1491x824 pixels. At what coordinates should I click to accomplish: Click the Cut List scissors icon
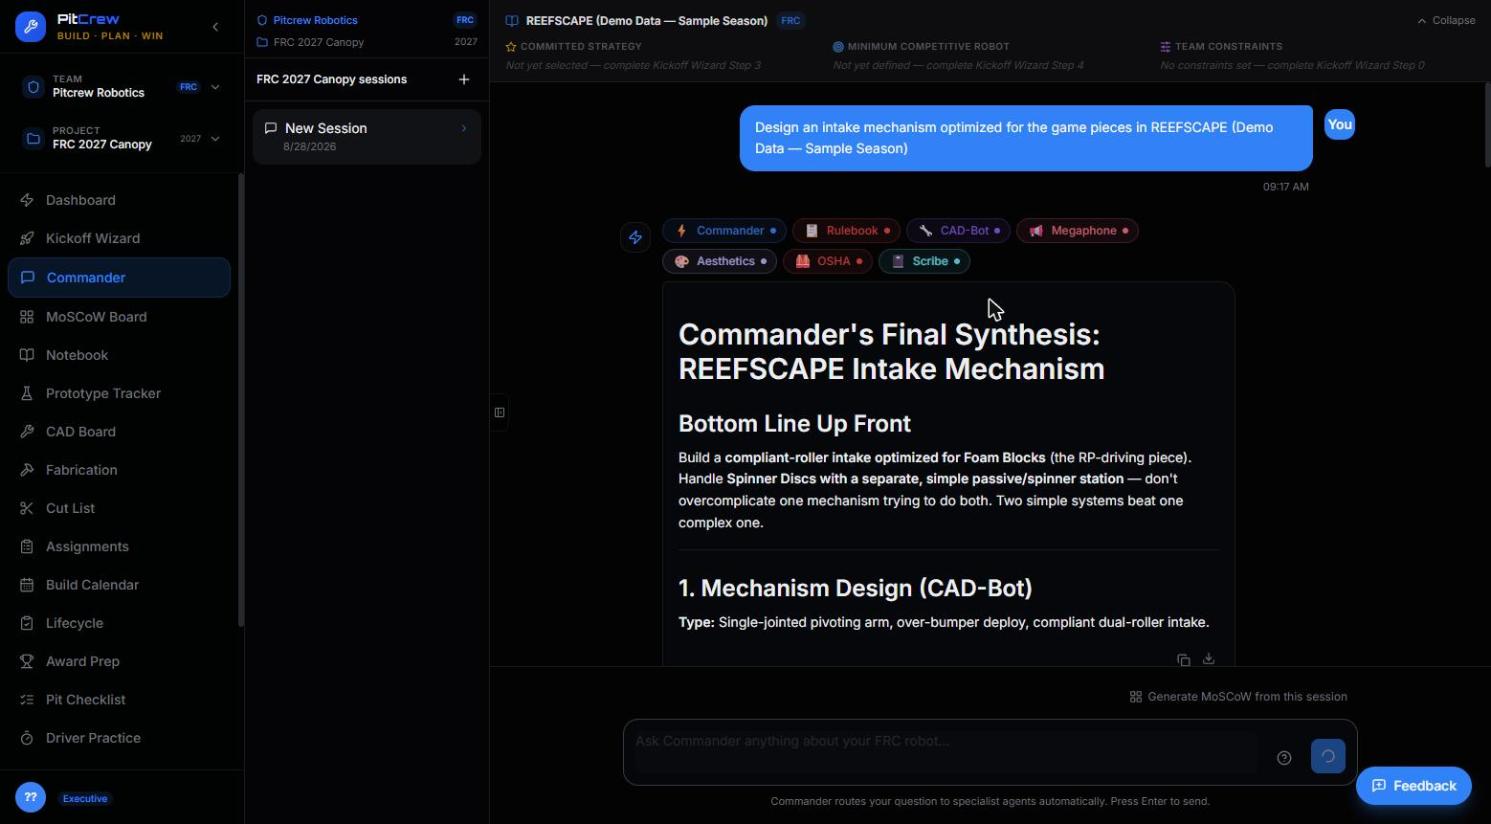(27, 508)
